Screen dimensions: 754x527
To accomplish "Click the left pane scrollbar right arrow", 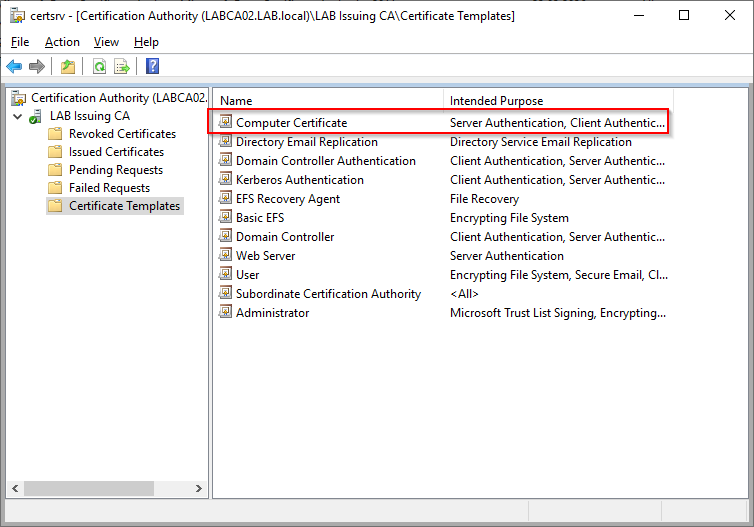I will pos(199,489).
